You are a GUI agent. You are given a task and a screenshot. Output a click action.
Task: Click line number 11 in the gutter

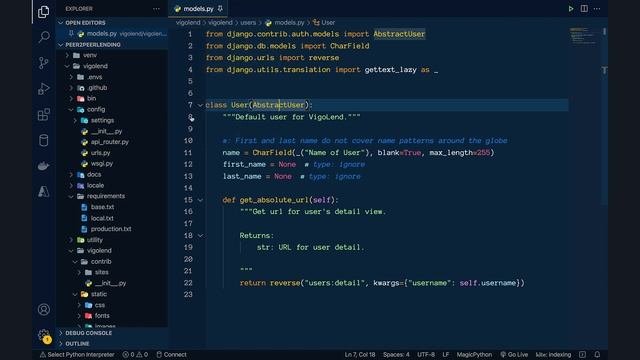(188, 153)
